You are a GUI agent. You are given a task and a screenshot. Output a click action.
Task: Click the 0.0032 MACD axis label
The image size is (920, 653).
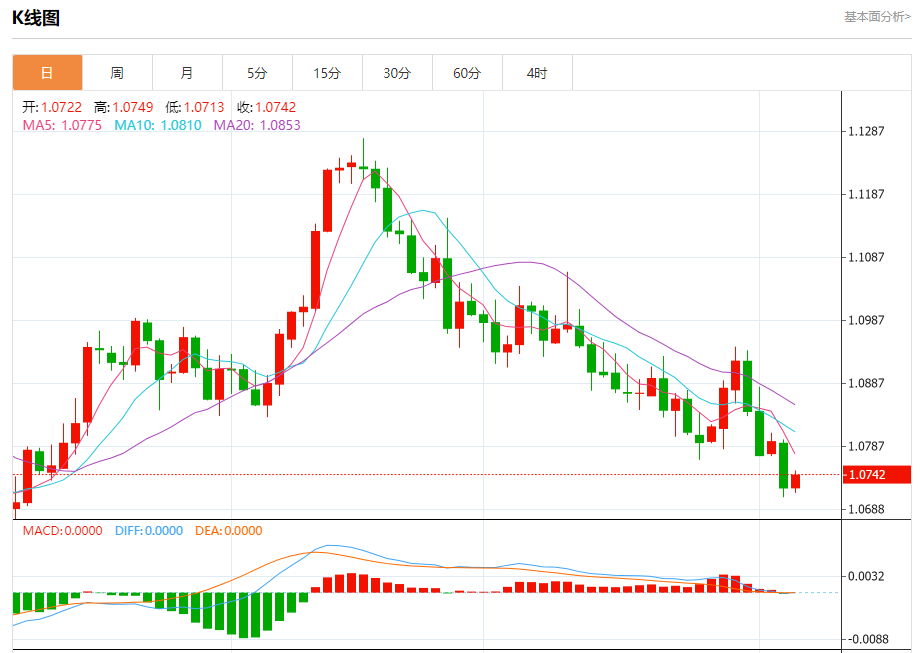point(866,576)
